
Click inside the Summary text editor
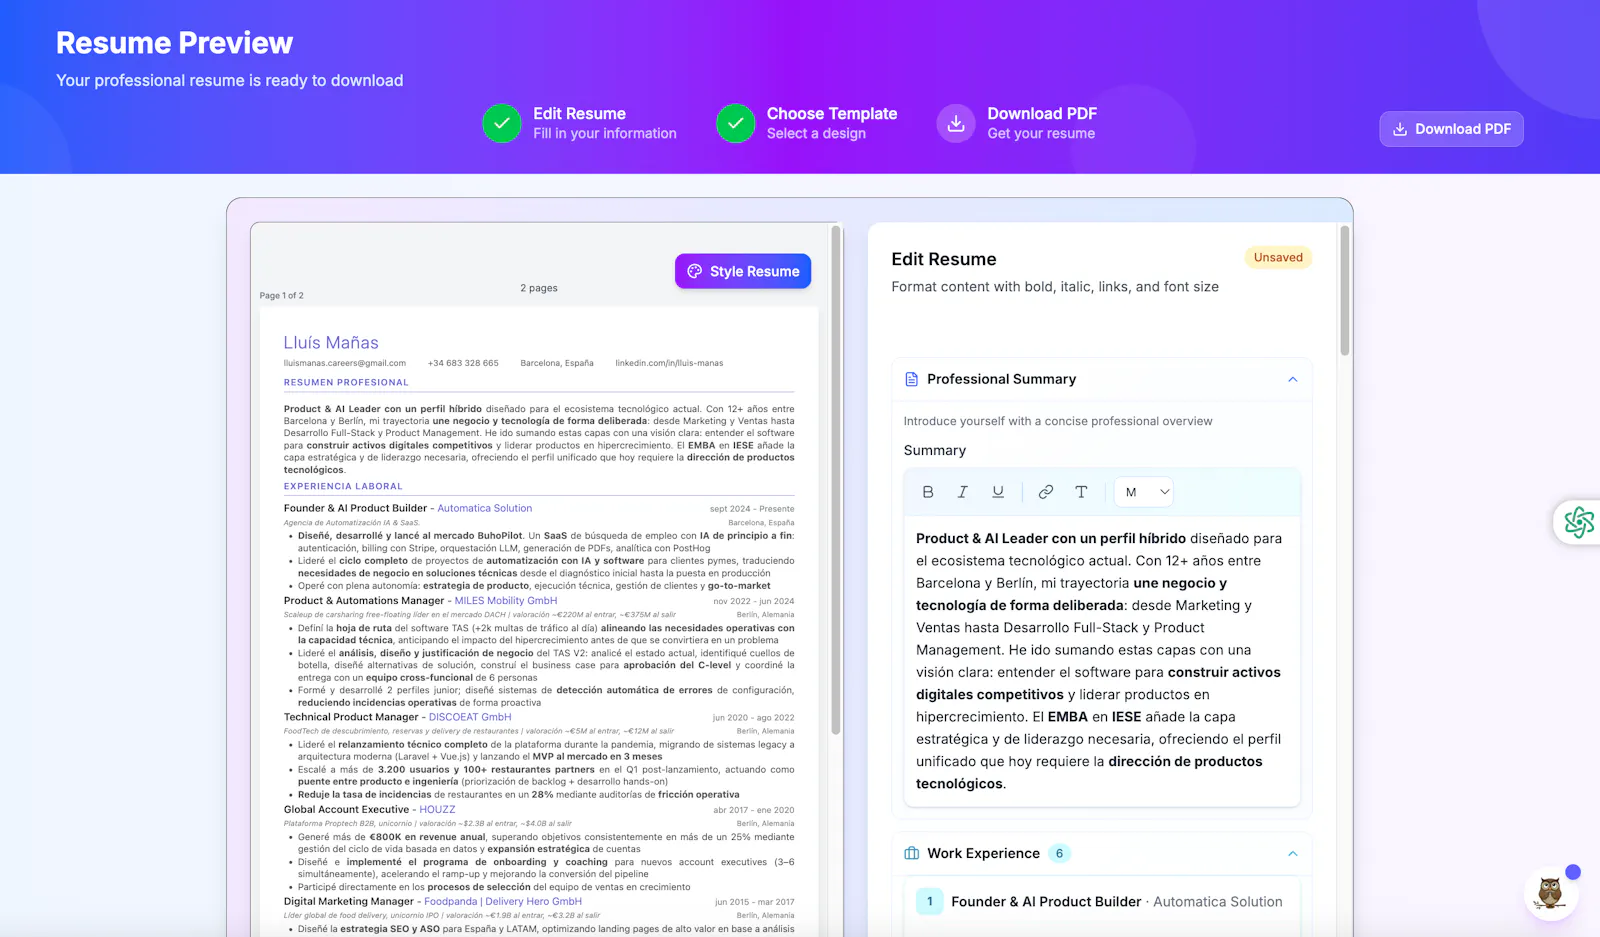pos(1102,661)
